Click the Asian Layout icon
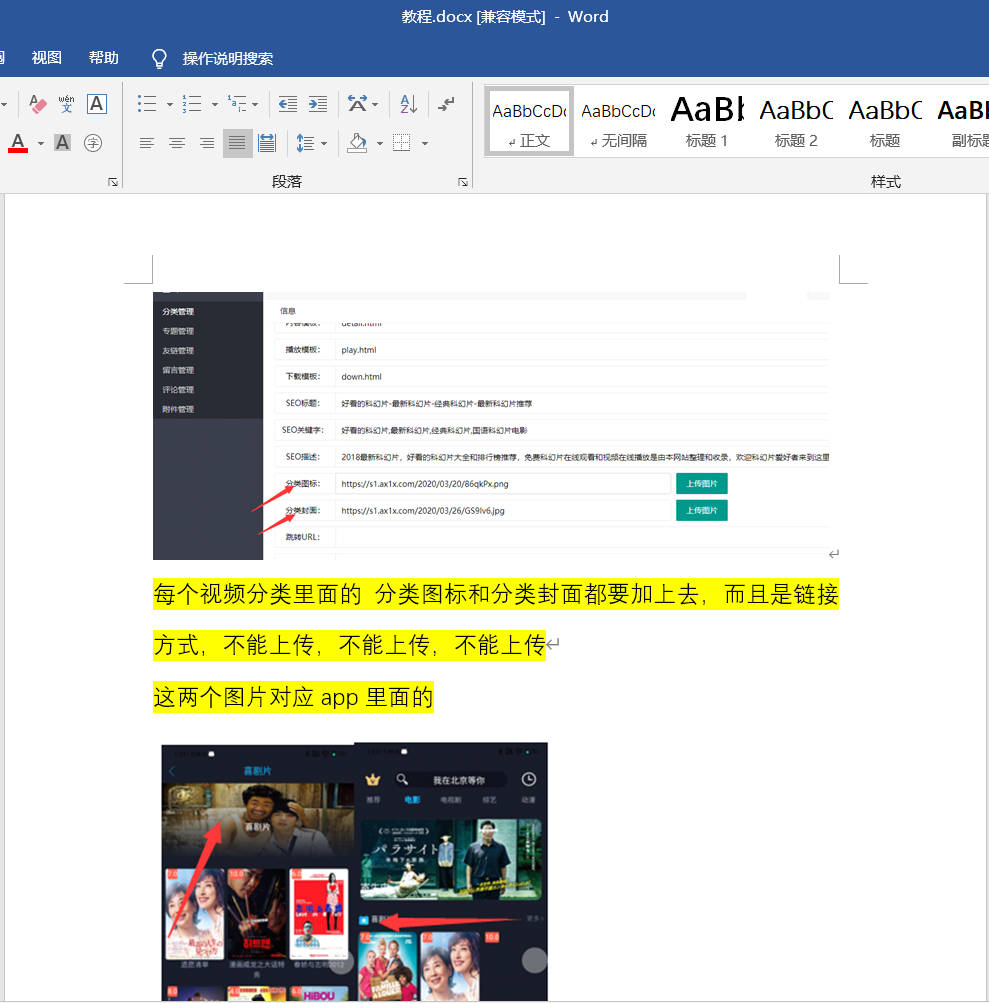This screenshot has height=1003, width=989. tap(357, 104)
